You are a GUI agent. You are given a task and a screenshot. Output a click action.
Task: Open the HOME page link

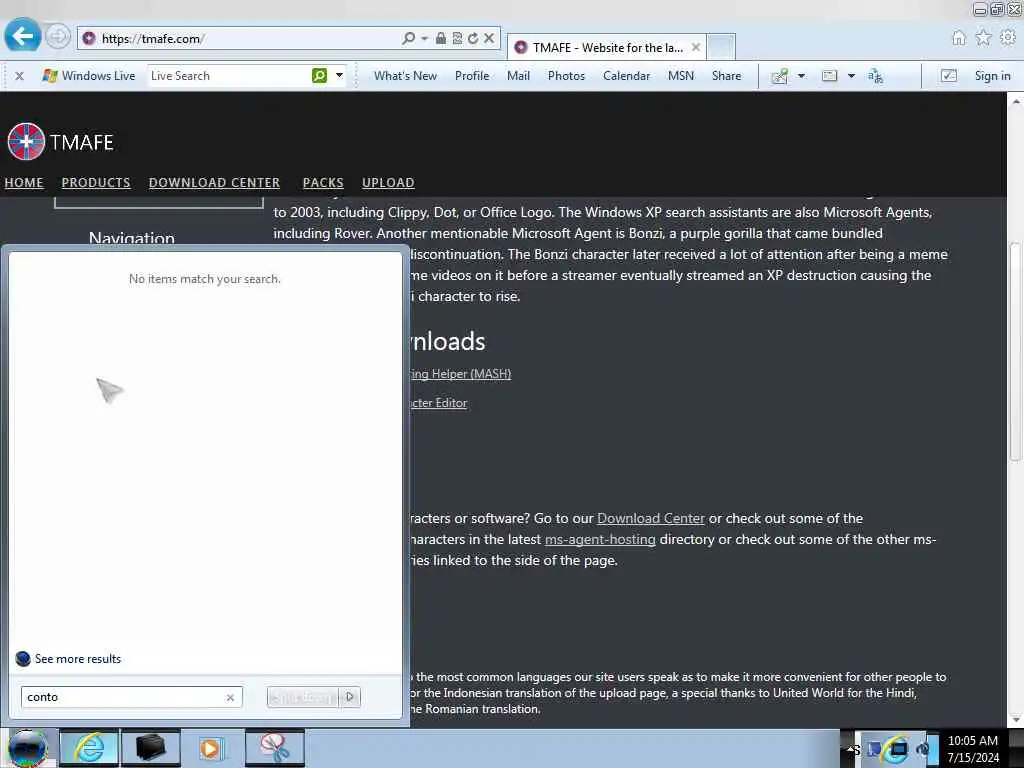pos(24,183)
